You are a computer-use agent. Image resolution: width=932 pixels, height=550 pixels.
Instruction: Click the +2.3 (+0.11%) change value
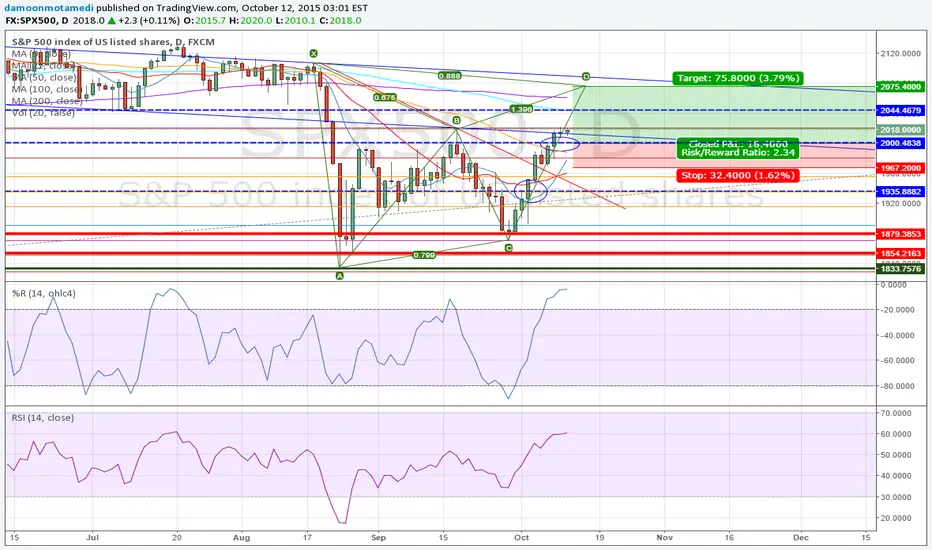[148, 20]
